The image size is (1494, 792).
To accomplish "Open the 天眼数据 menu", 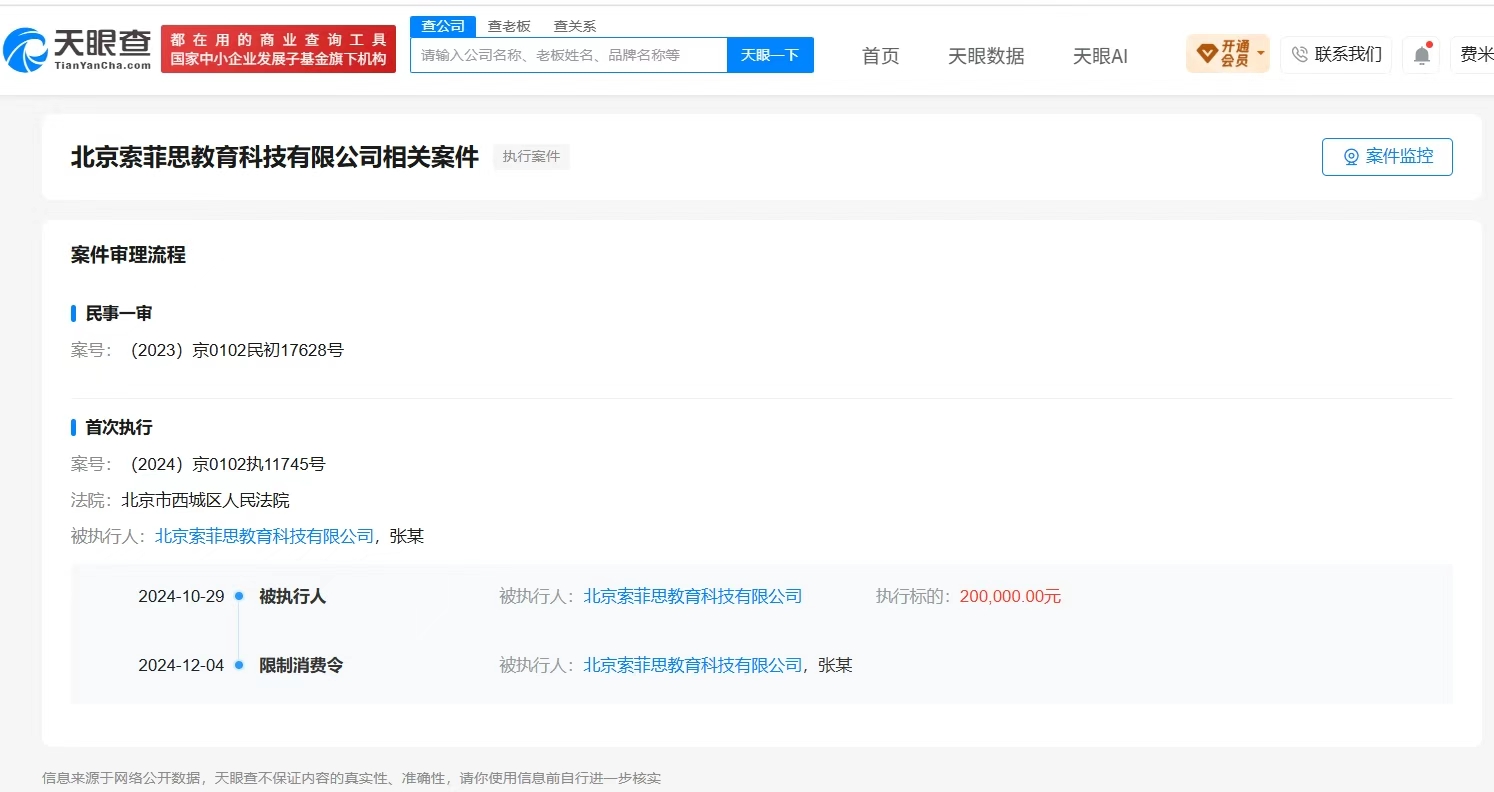I will 986,56.
